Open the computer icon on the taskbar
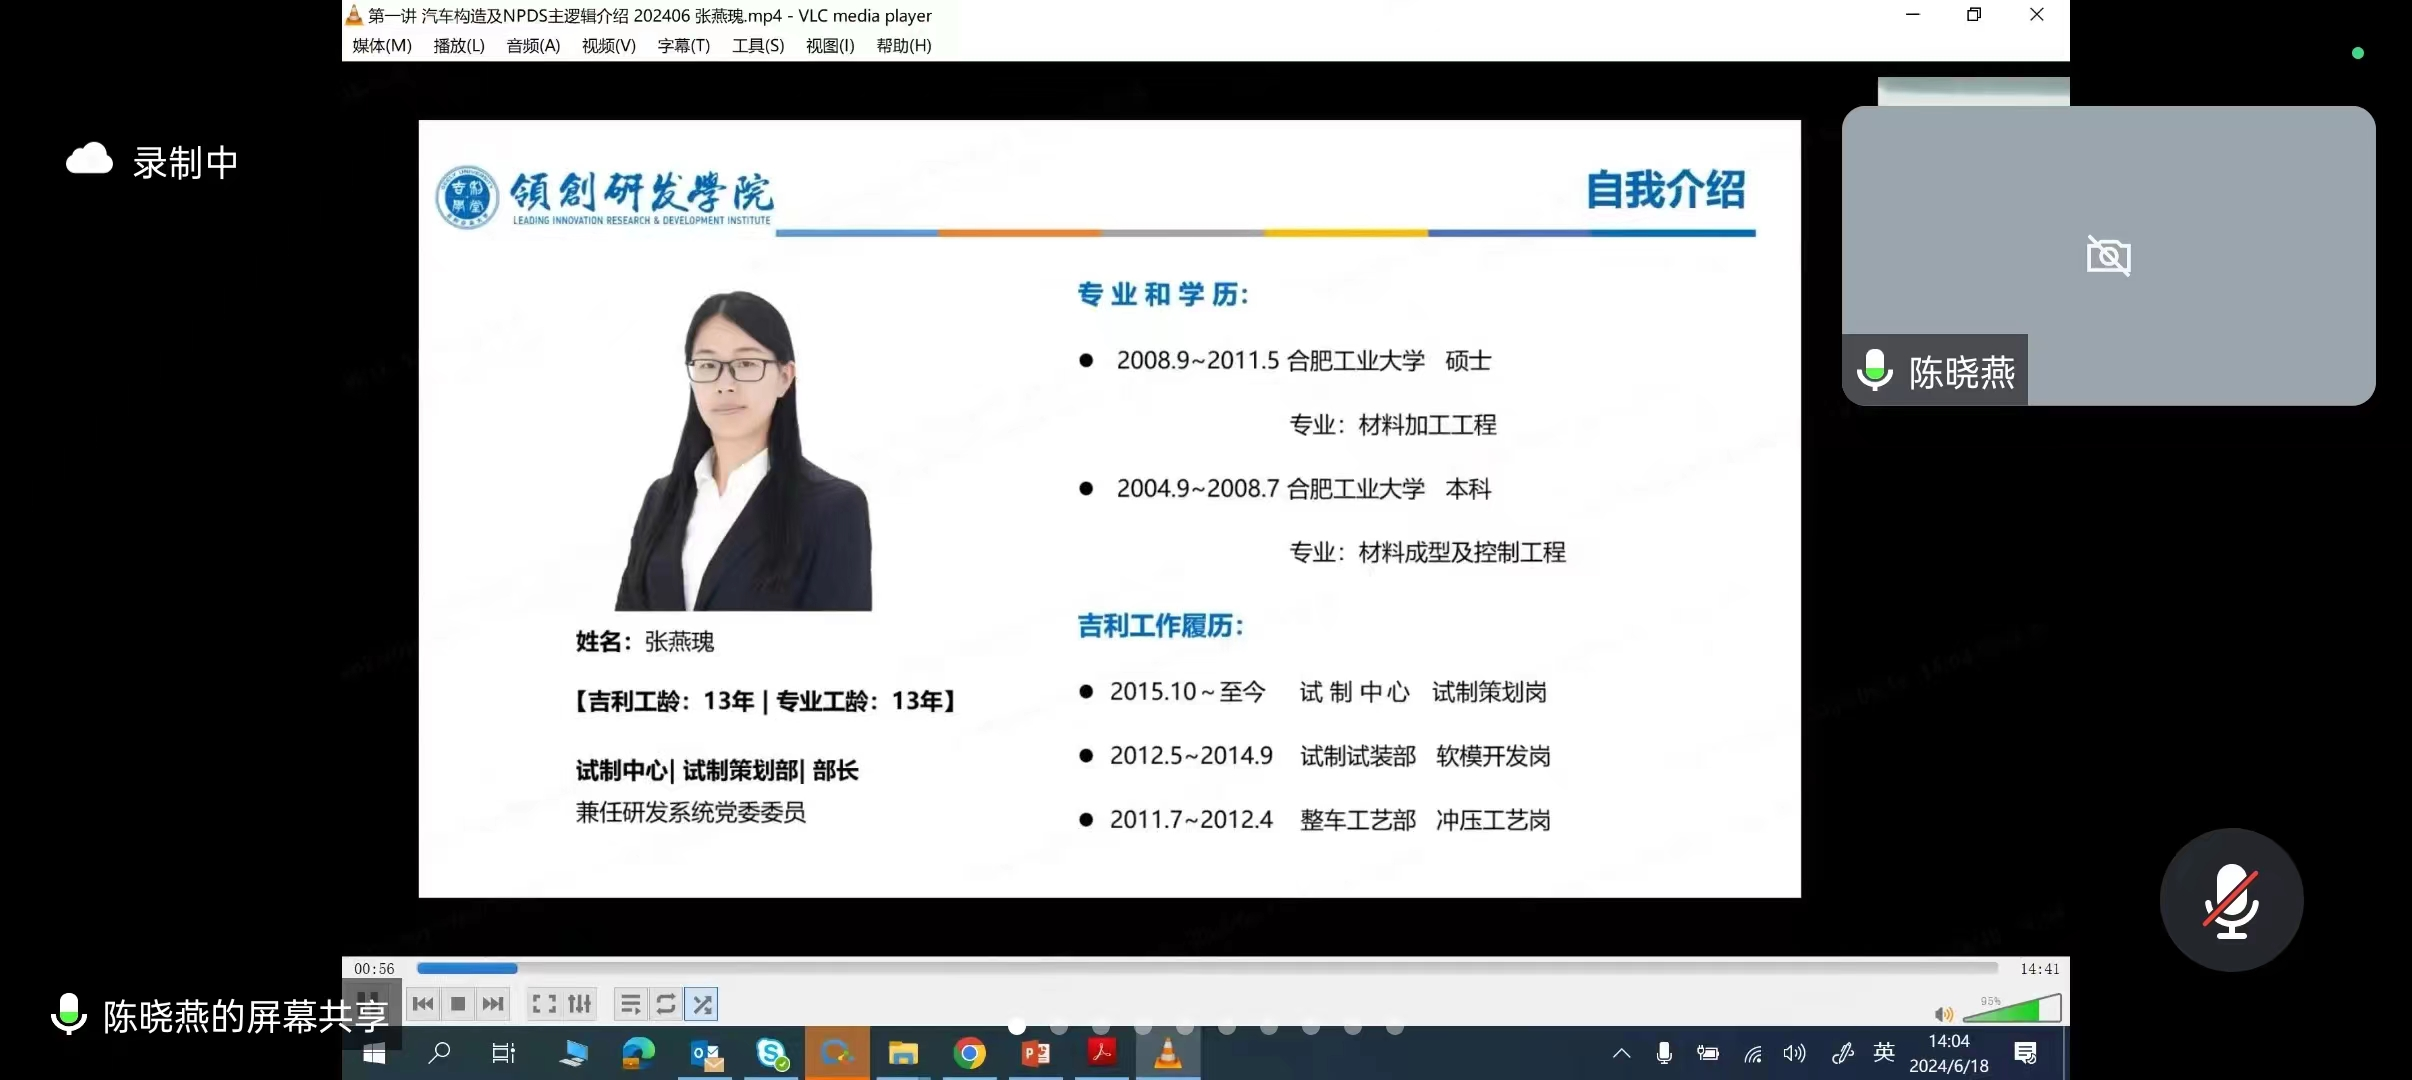This screenshot has width=2412, height=1080. [572, 1053]
